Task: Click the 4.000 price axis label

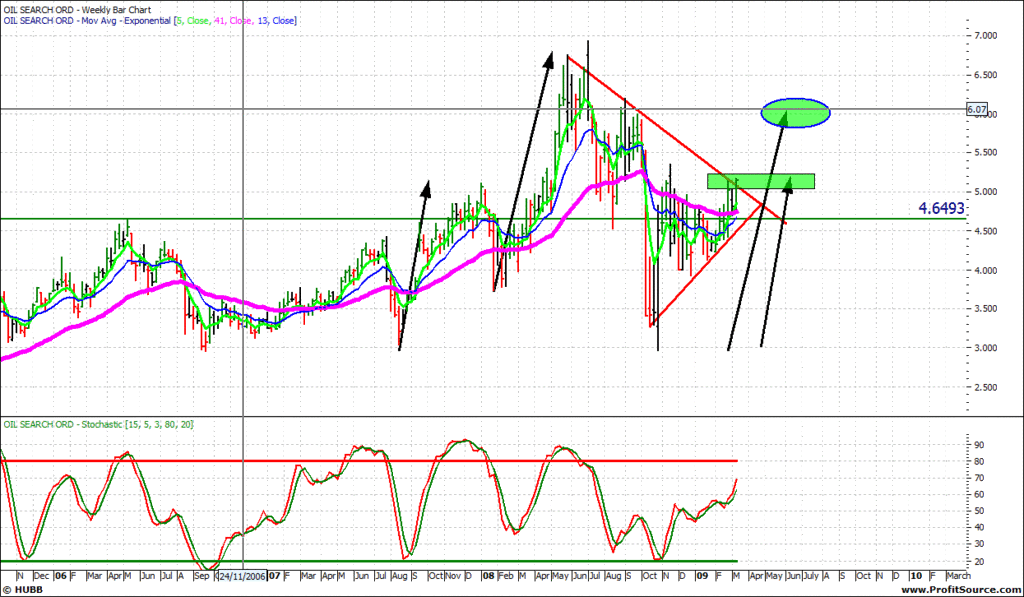Action: pos(984,270)
